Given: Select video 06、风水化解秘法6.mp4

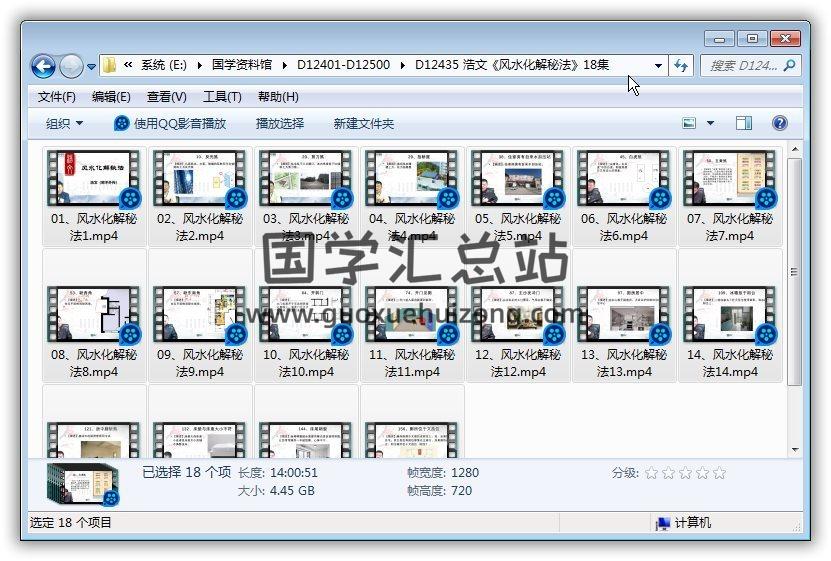Looking at the screenshot, I should pos(624,197).
